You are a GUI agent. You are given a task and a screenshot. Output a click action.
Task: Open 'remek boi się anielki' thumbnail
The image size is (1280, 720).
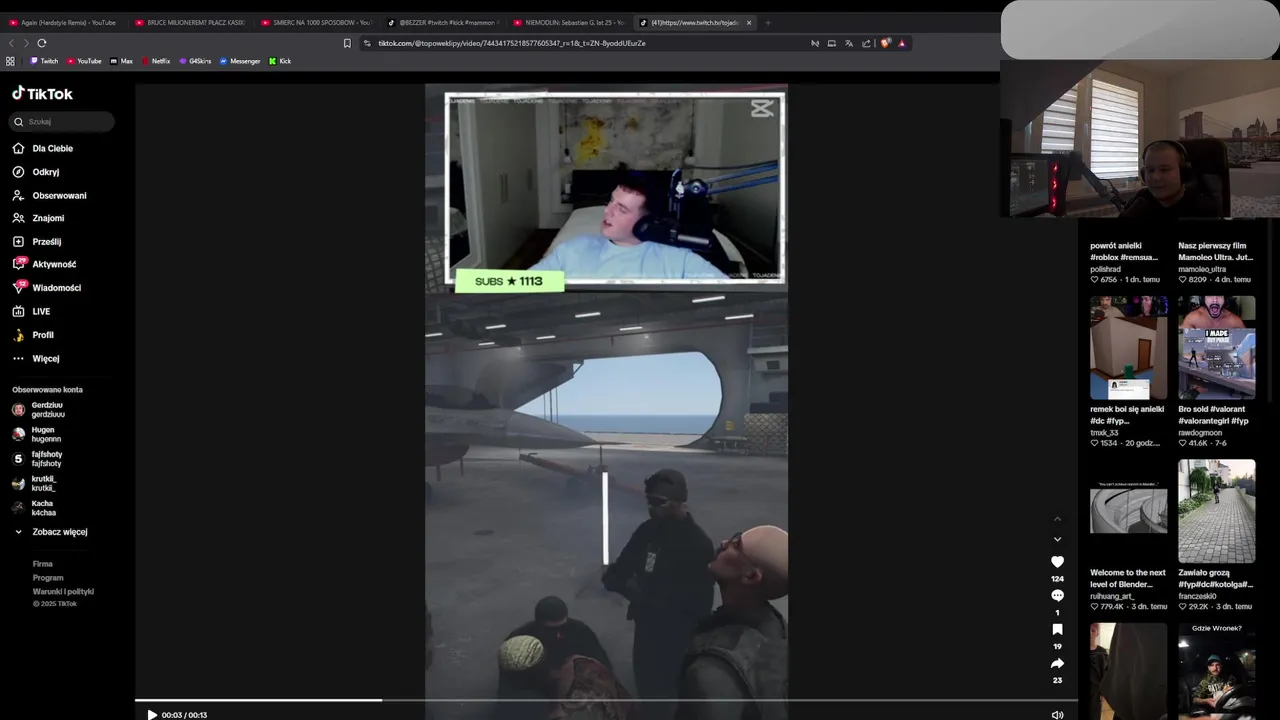pyautogui.click(x=1128, y=348)
